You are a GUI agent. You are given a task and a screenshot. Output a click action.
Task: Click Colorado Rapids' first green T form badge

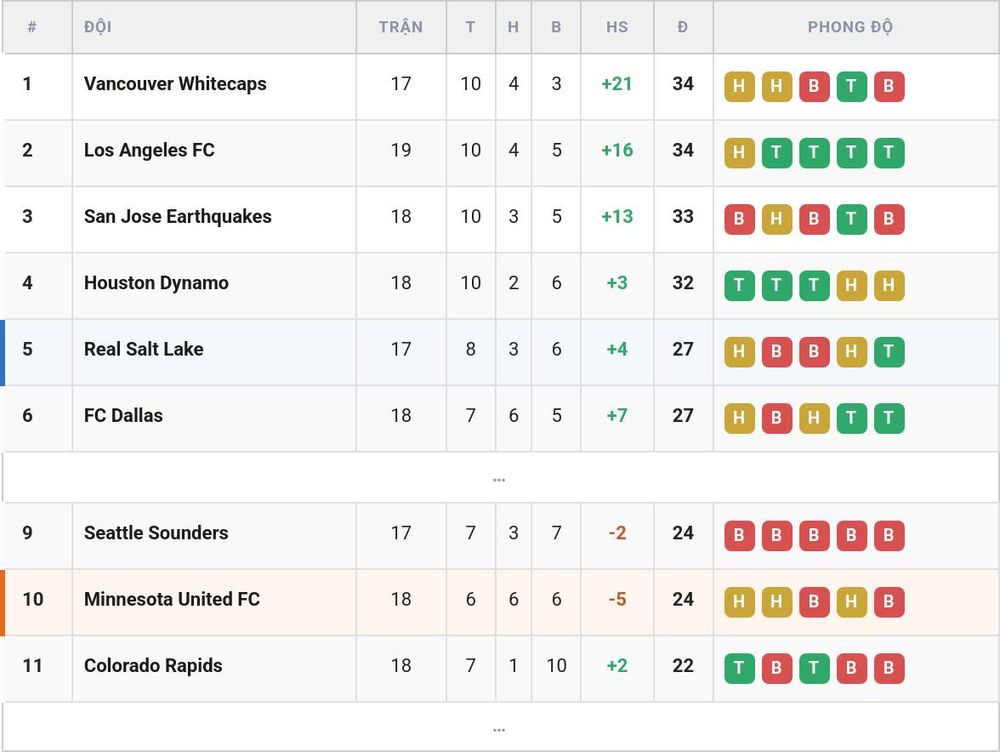739,668
